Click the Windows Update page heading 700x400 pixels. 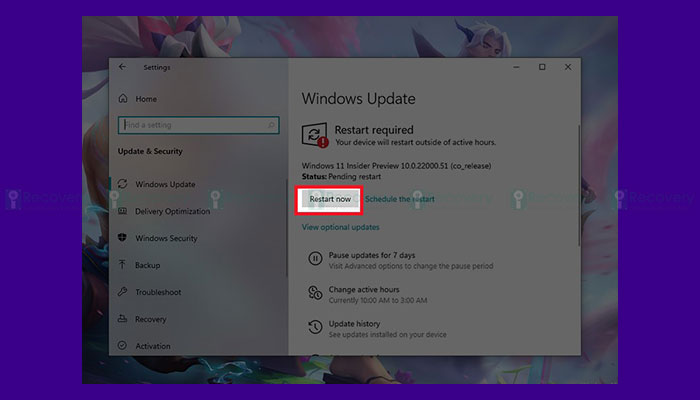point(358,99)
